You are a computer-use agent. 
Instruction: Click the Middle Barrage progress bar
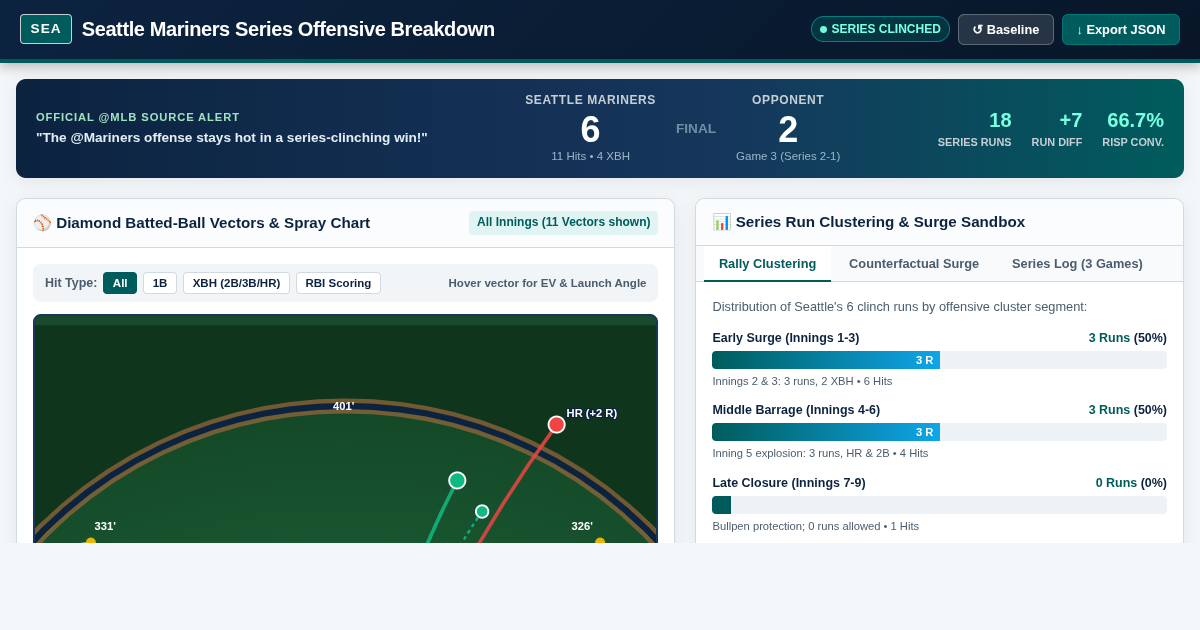pos(939,432)
